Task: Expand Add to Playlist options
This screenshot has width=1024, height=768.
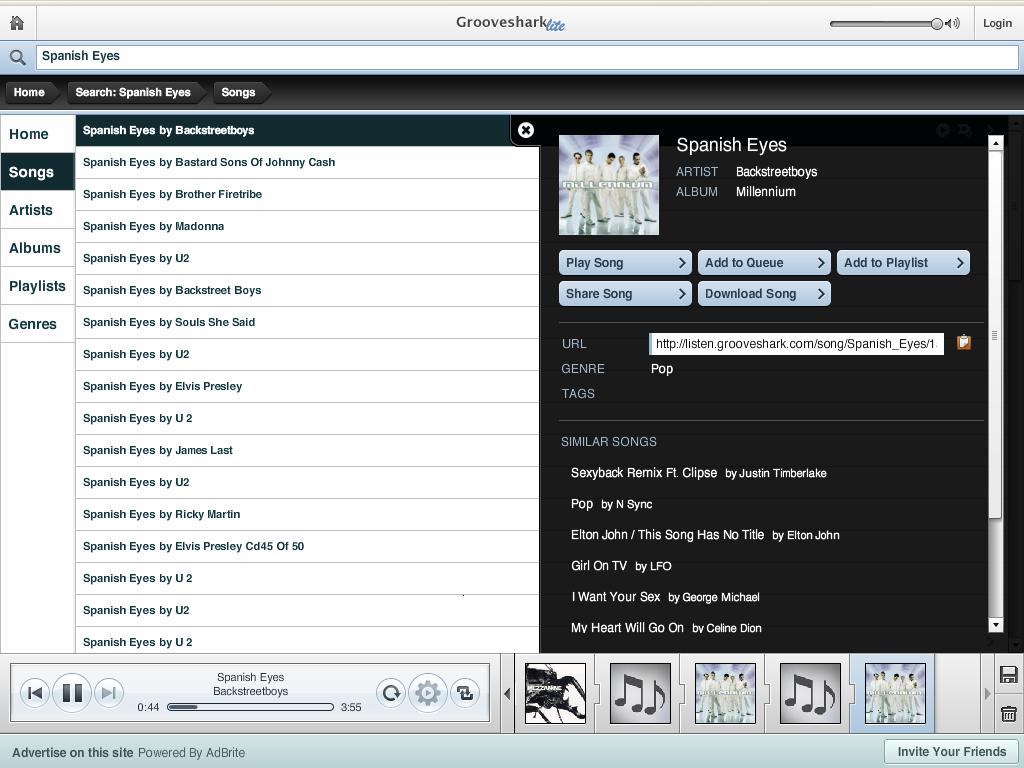Action: click(x=903, y=263)
